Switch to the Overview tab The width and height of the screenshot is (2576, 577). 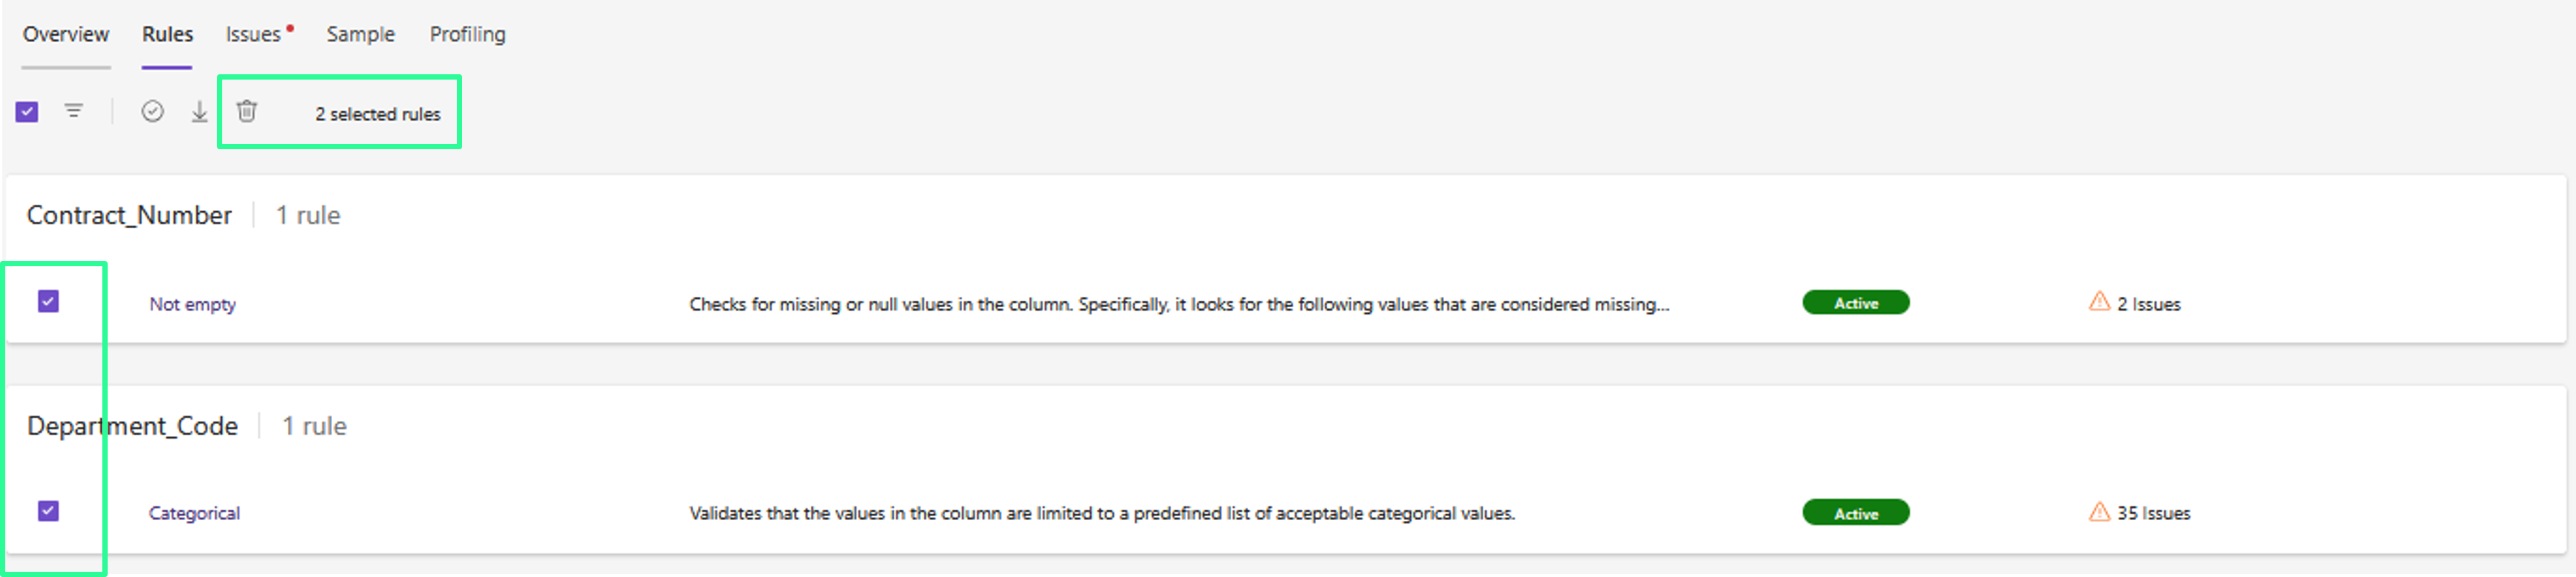coord(66,34)
